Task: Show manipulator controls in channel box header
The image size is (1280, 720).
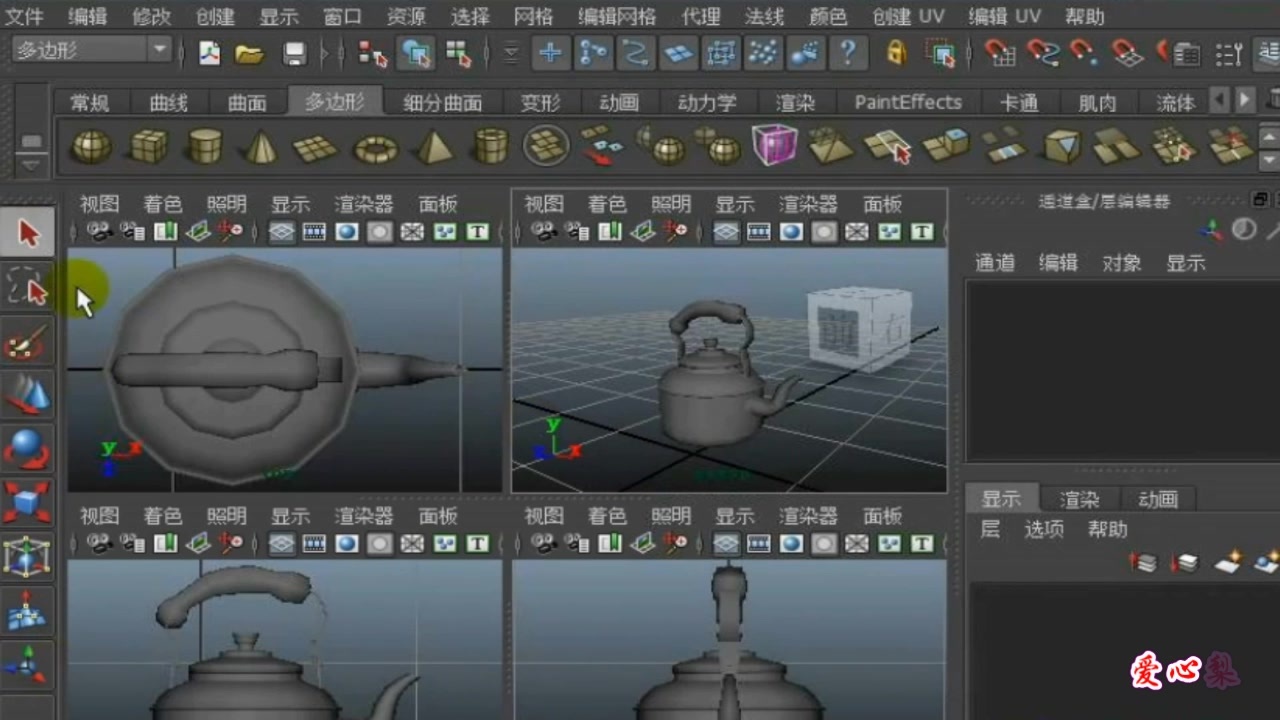Action: (x=1212, y=231)
